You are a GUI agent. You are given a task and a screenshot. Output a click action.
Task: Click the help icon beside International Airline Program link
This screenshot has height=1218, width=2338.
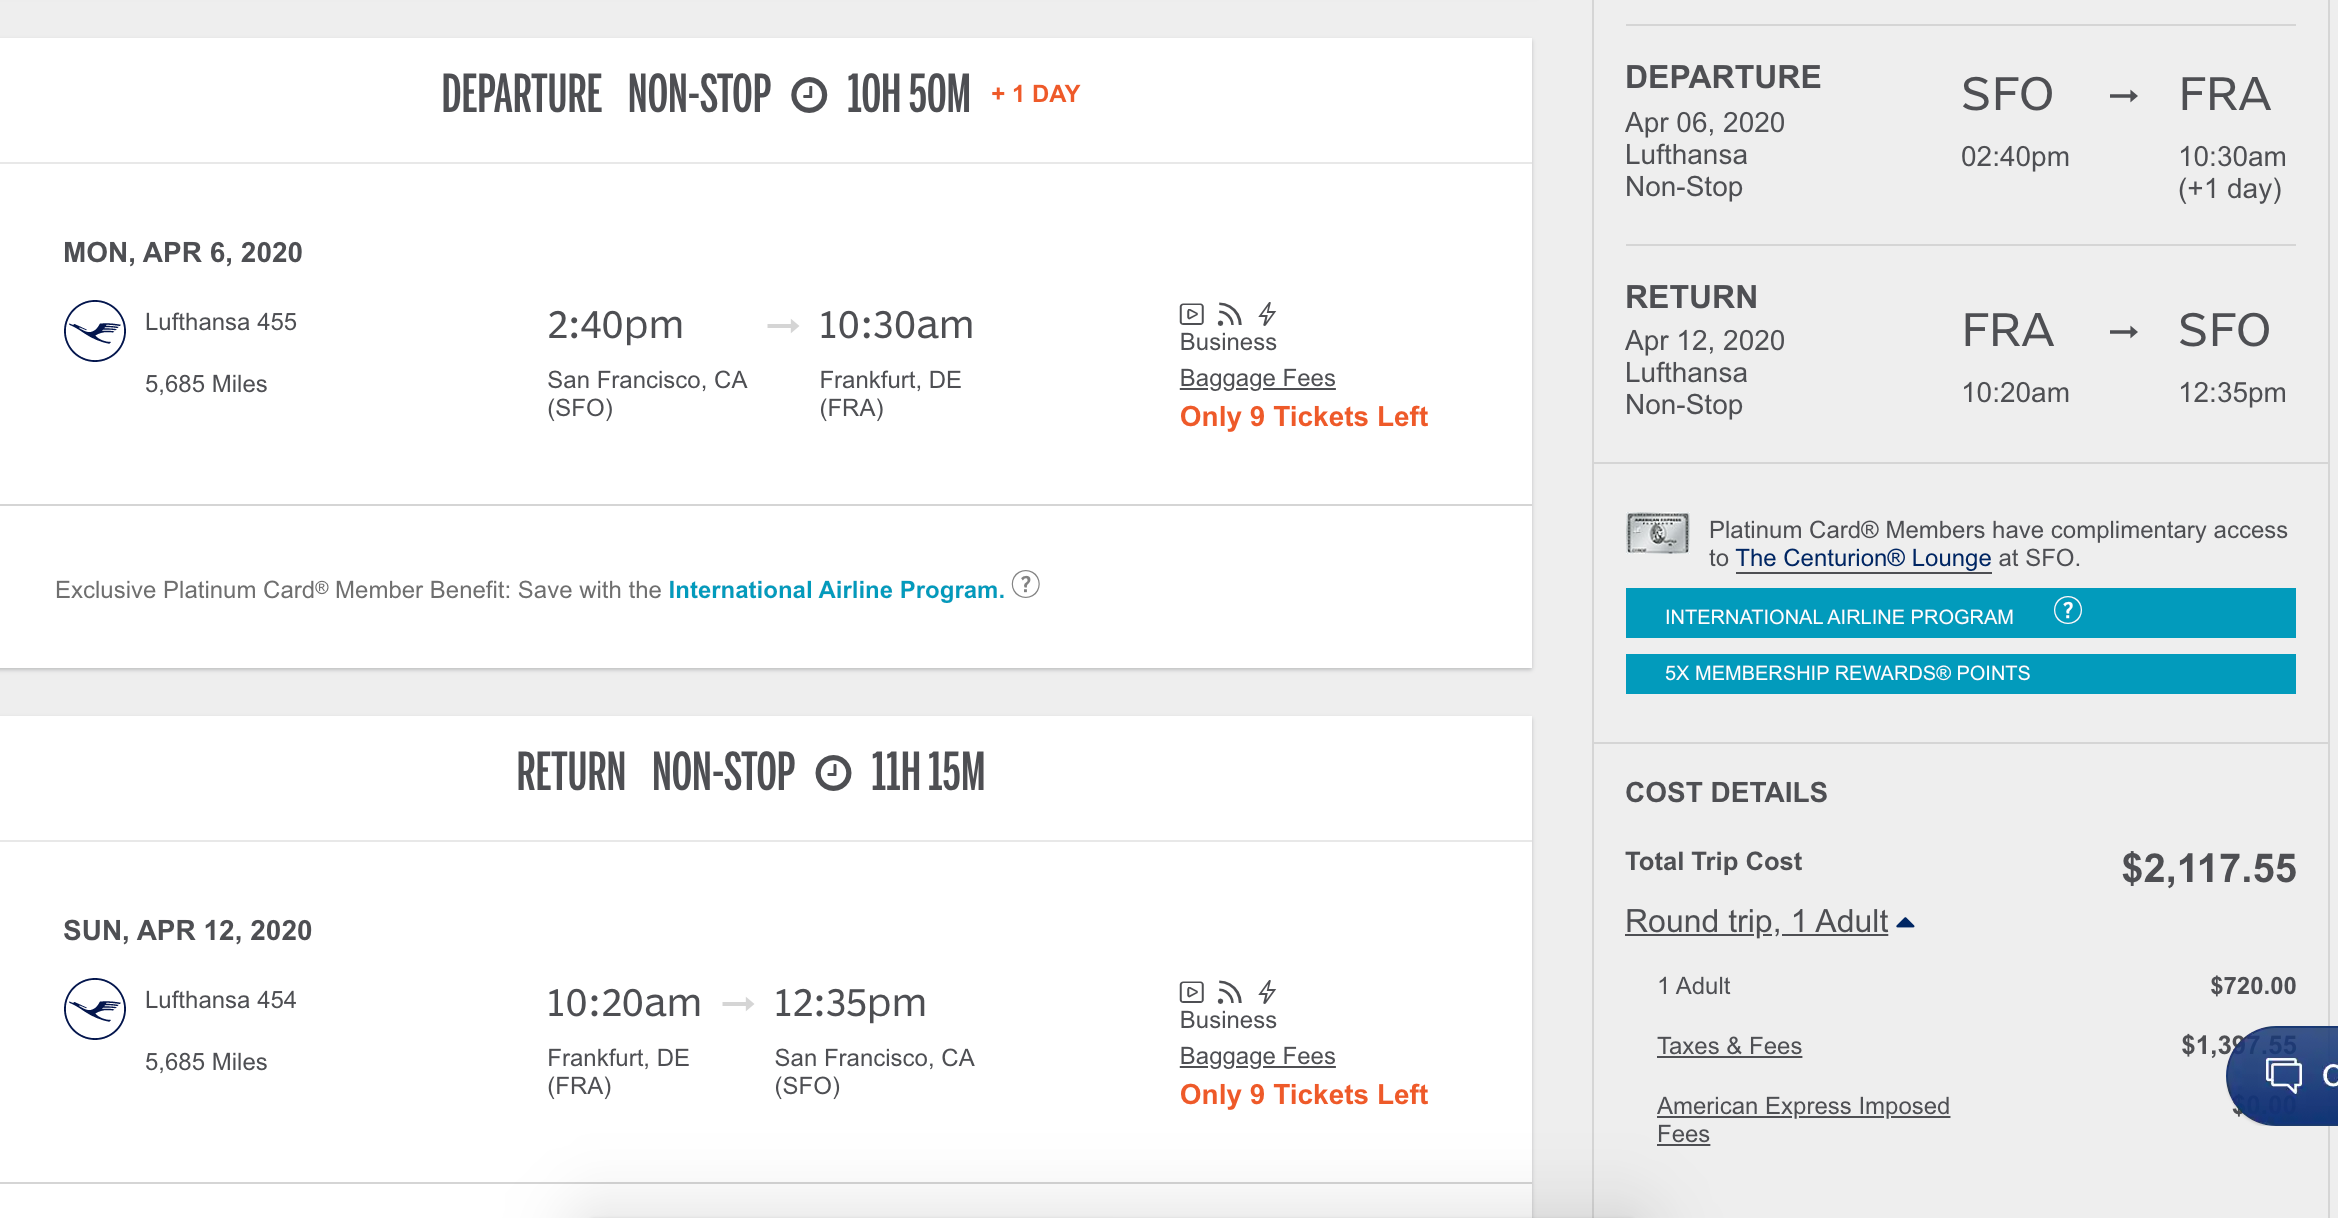pyautogui.click(x=1026, y=584)
